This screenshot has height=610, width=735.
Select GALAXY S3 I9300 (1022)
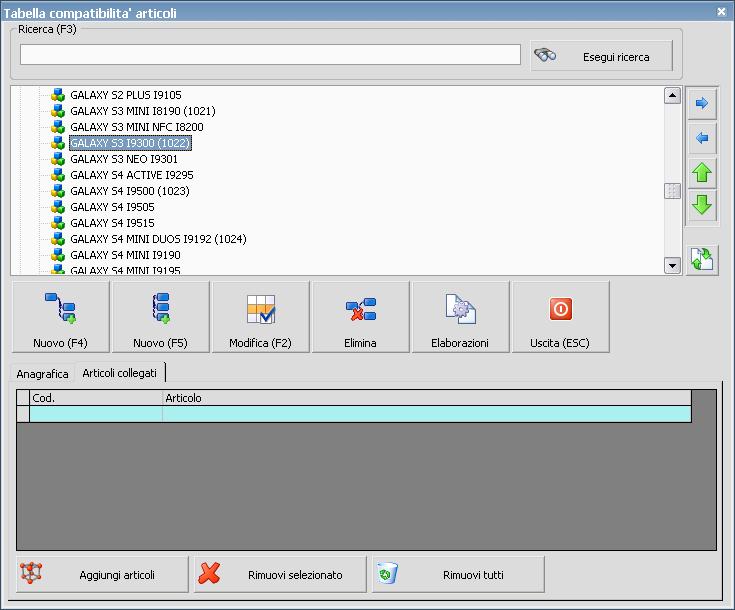[x=130, y=143]
